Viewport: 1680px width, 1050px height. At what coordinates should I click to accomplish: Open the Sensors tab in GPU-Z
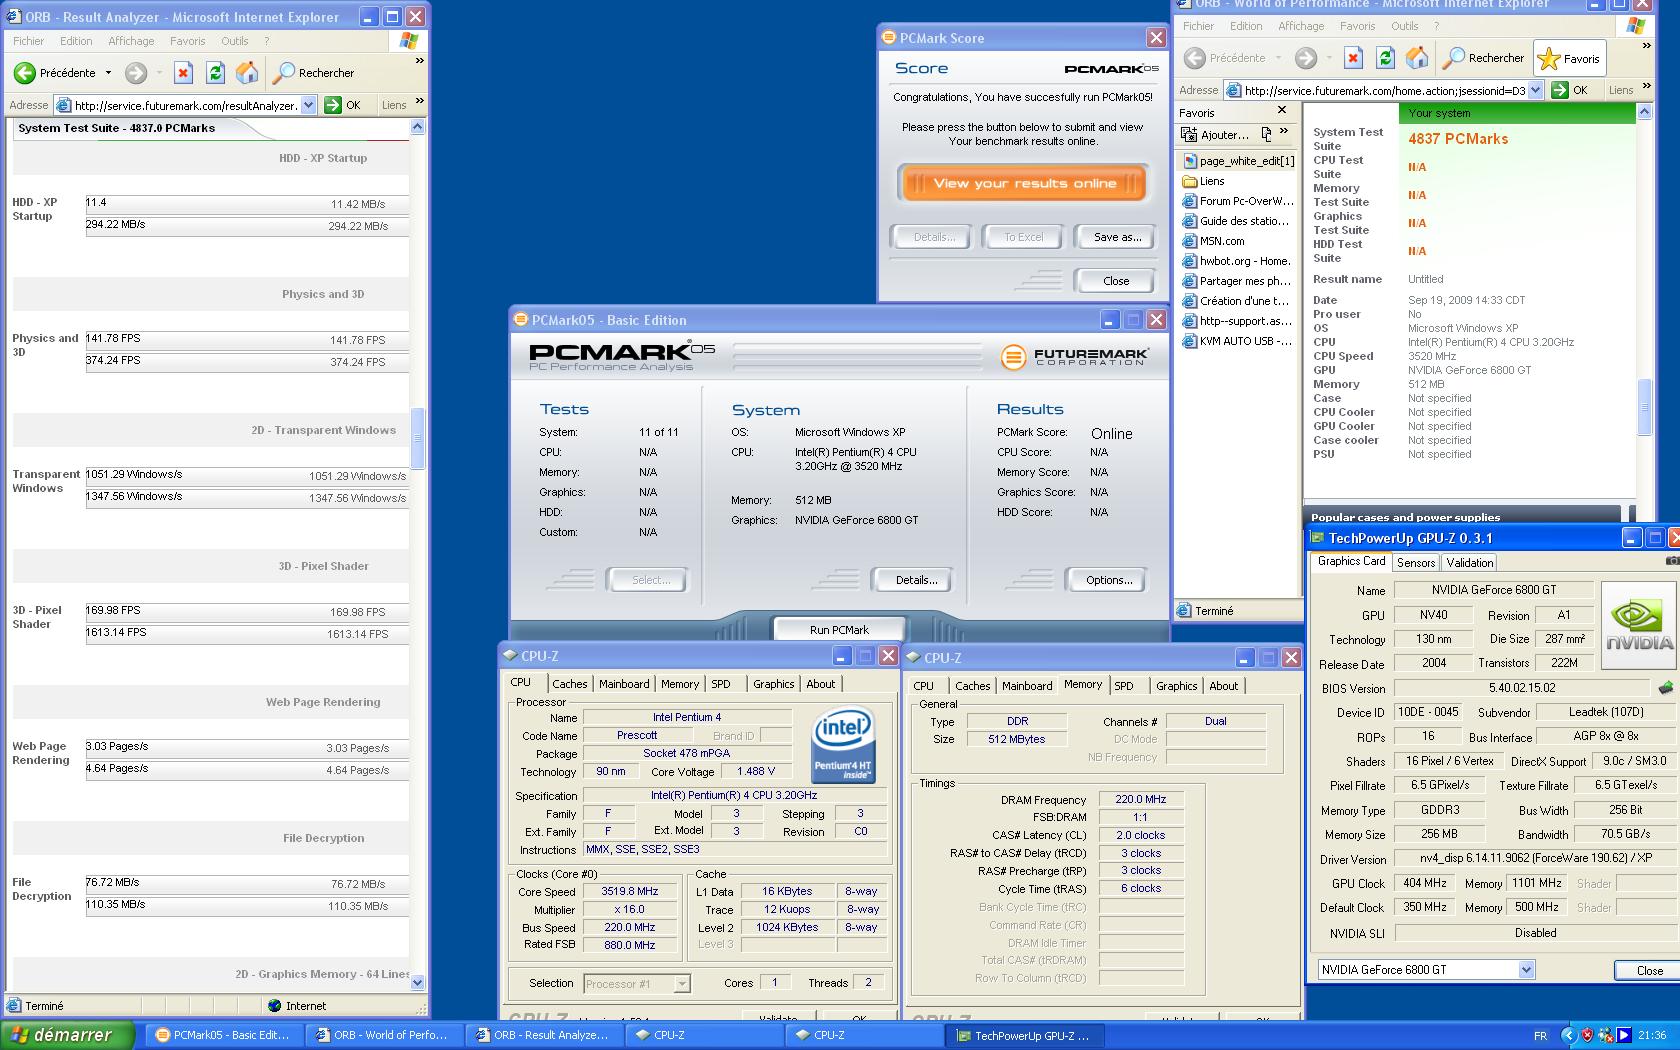pyautogui.click(x=1415, y=563)
